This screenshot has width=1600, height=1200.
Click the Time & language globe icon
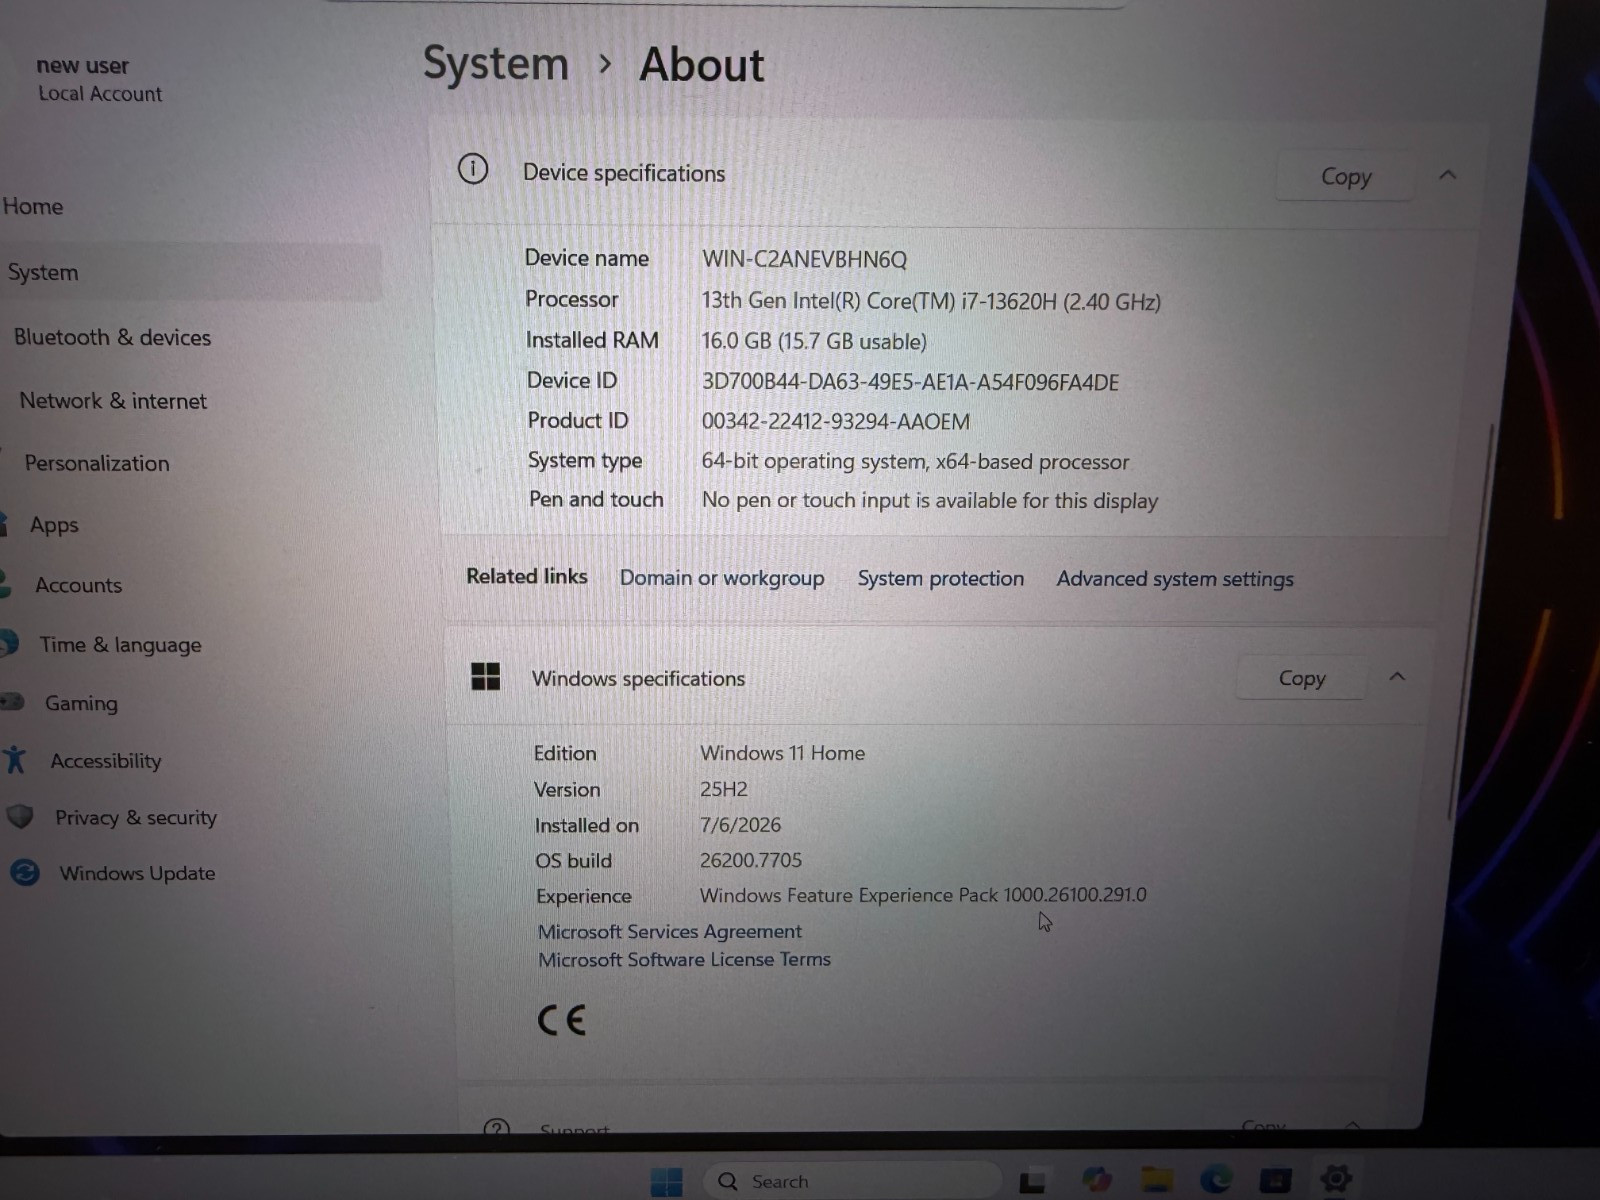click(x=9, y=643)
